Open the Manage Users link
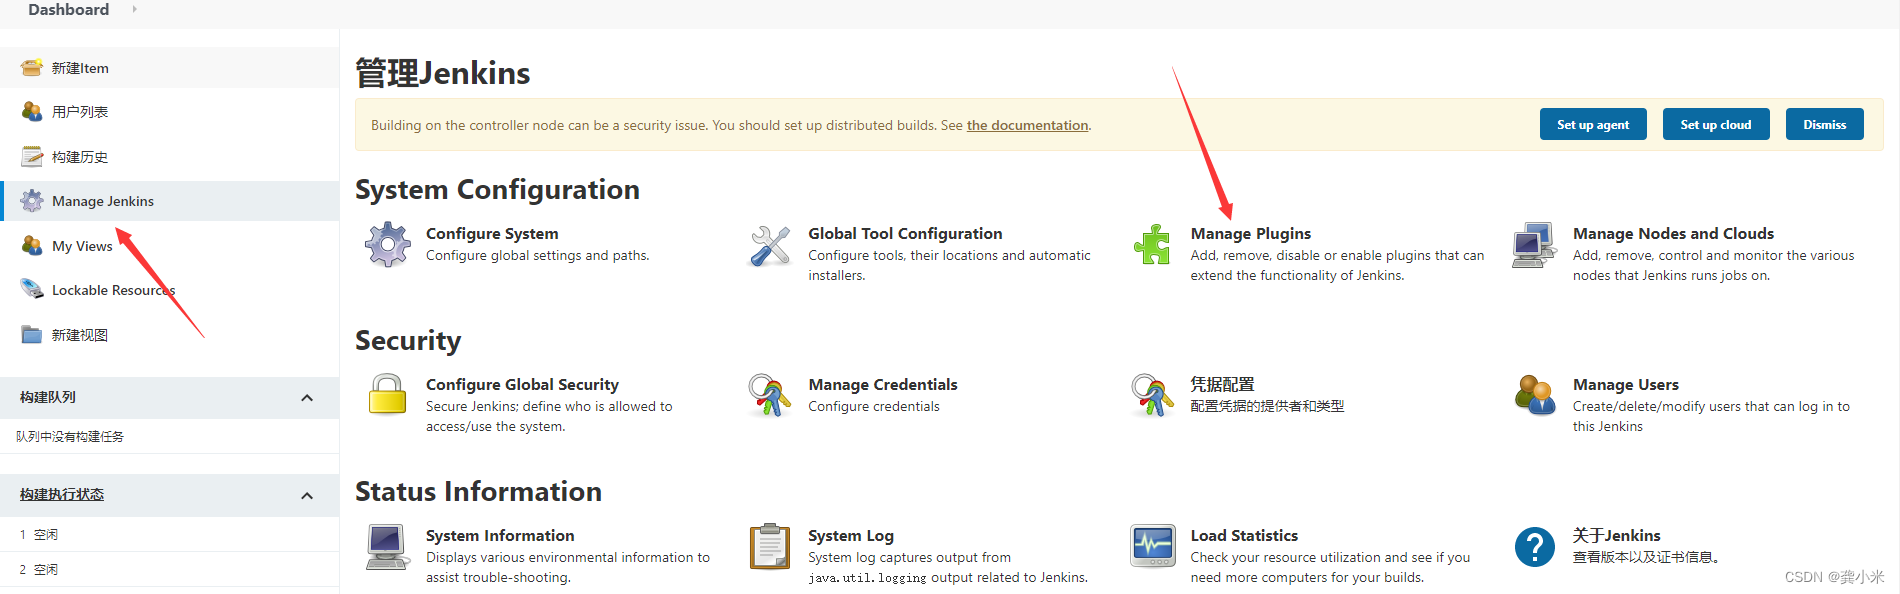 tap(1625, 384)
